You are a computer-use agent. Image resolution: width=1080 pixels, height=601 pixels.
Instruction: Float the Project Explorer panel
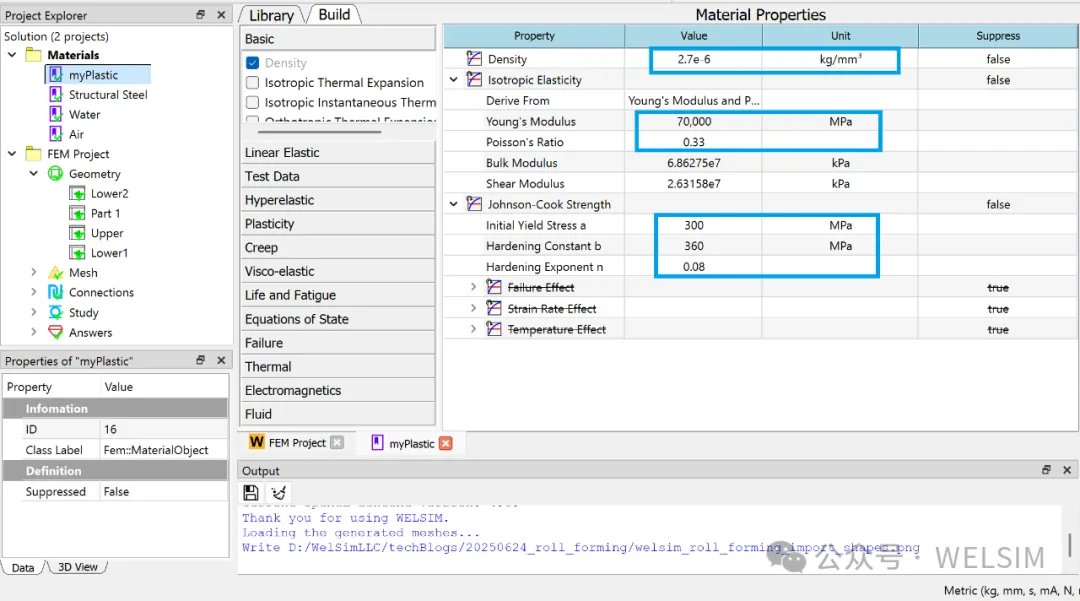click(x=200, y=14)
